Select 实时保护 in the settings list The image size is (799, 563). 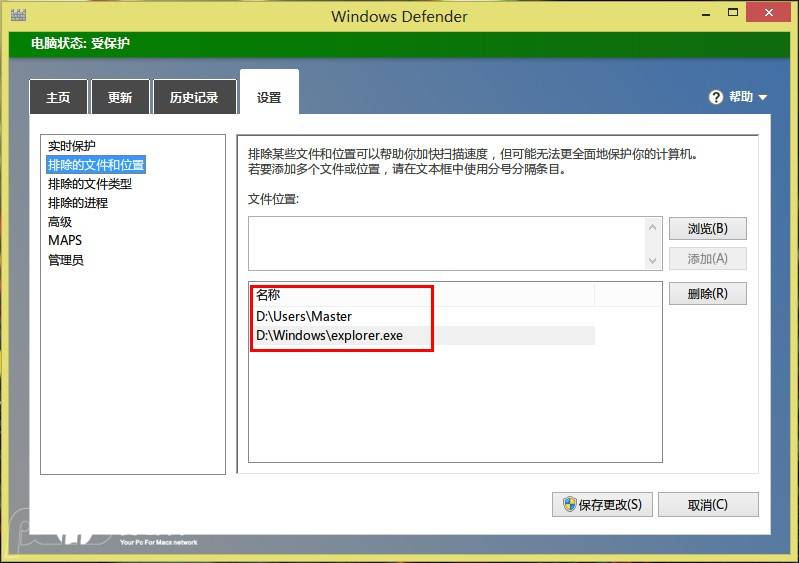tap(72, 146)
